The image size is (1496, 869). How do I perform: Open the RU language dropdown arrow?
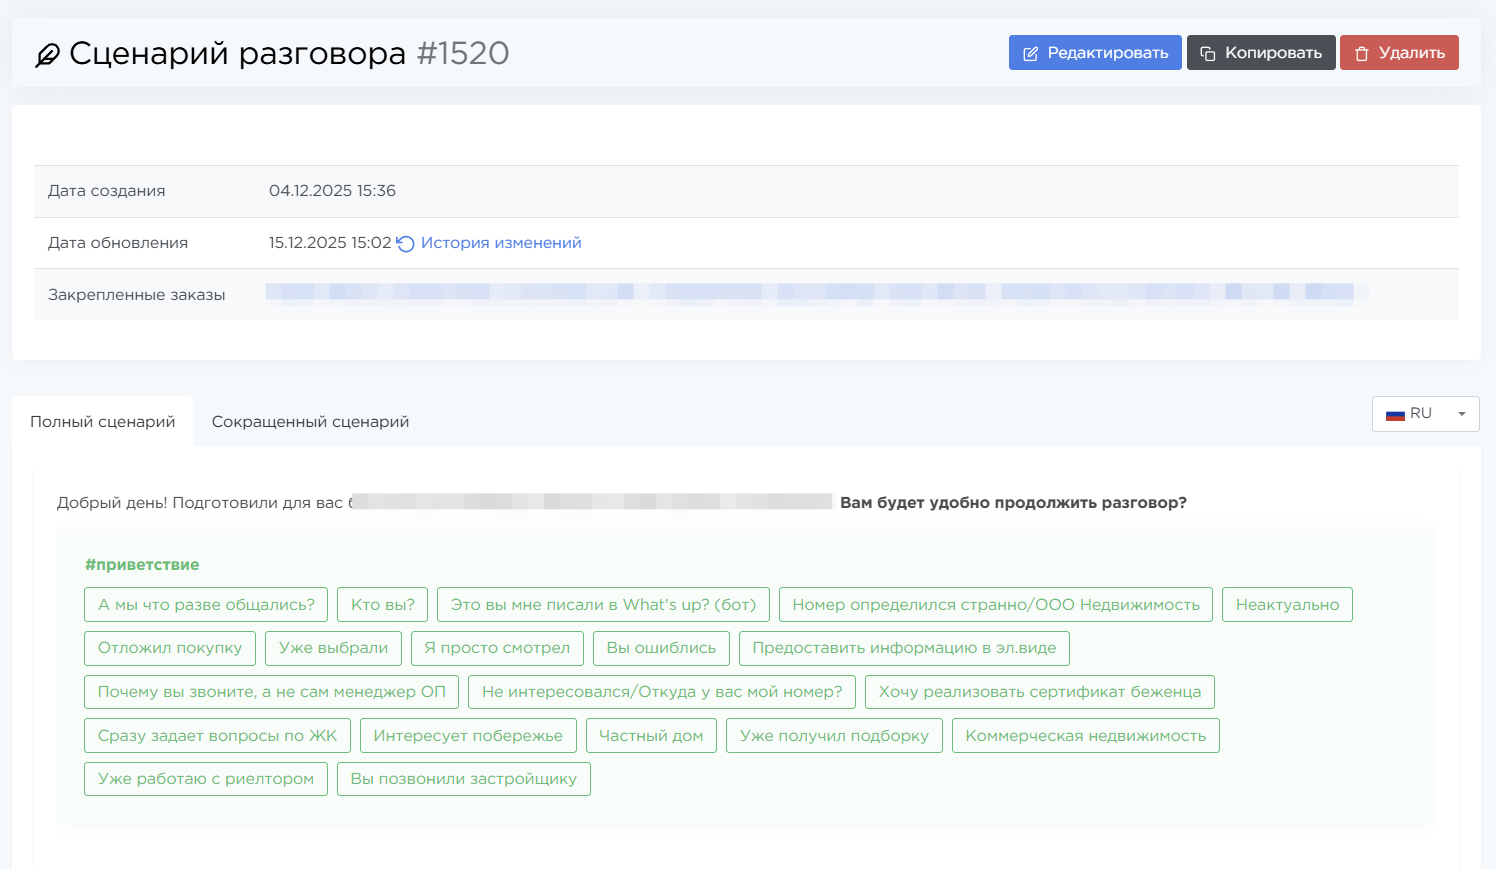click(x=1461, y=414)
